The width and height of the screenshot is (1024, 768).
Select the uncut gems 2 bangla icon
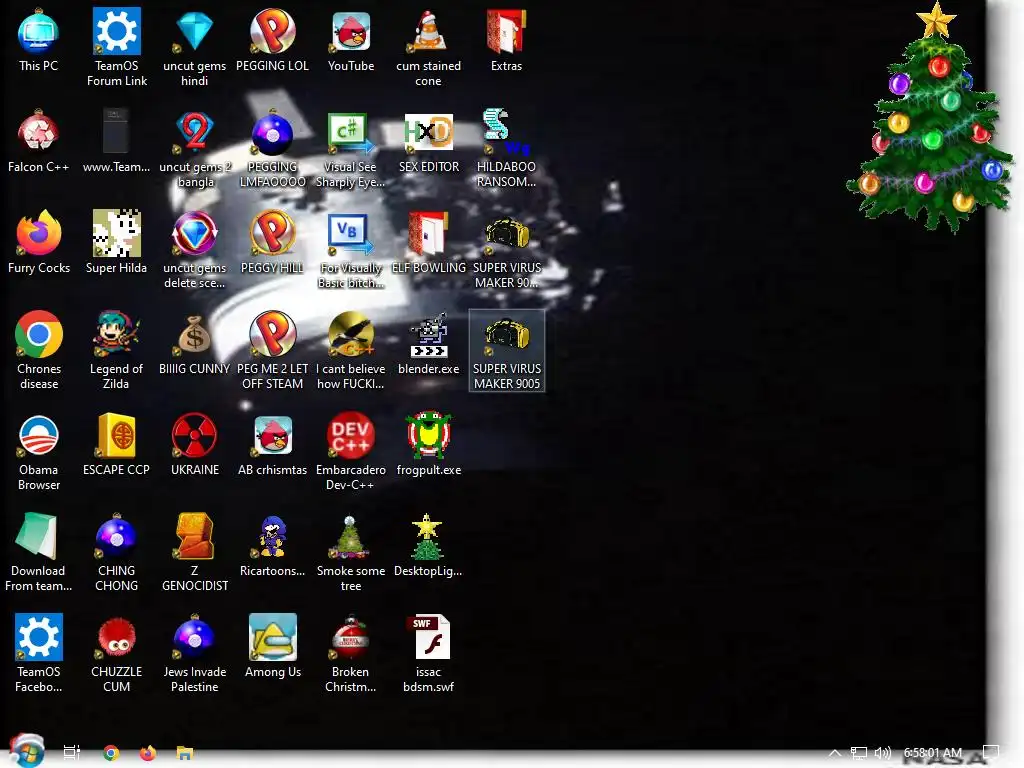point(195,148)
